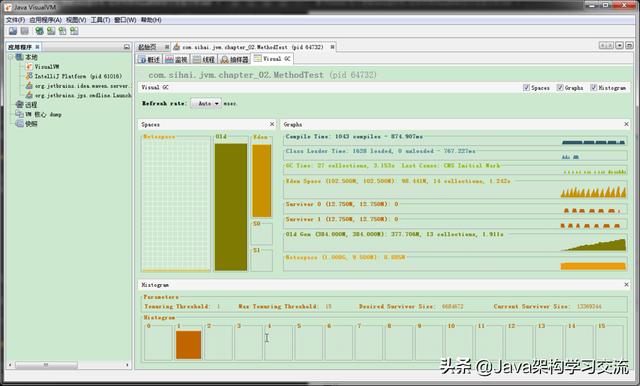Screen dimensions: 640x386
Task: Toggle the Histogram checkbox
Action: pyautogui.click(x=593, y=87)
